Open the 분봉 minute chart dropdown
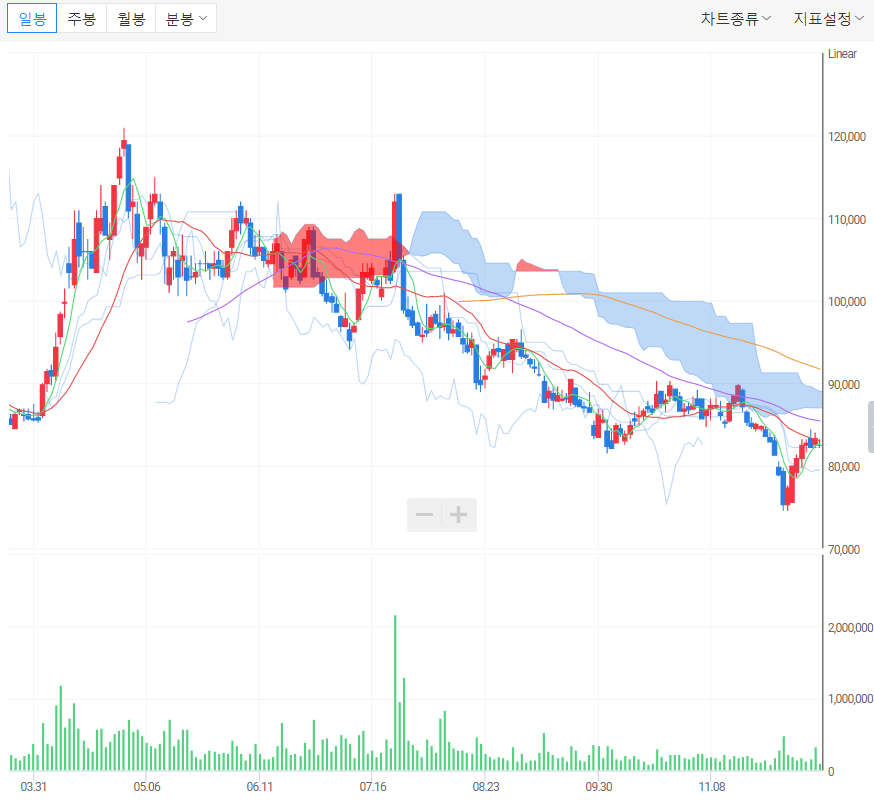This screenshot has height=801, width=874. [186, 18]
